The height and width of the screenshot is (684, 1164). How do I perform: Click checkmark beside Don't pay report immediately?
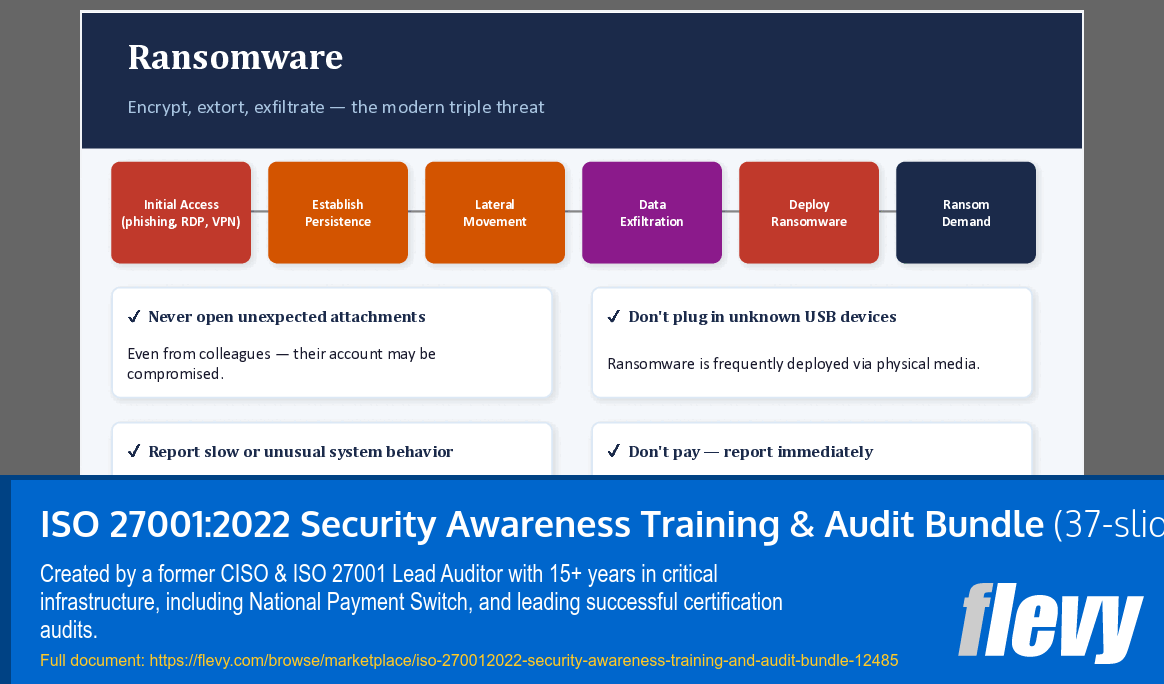coord(614,451)
